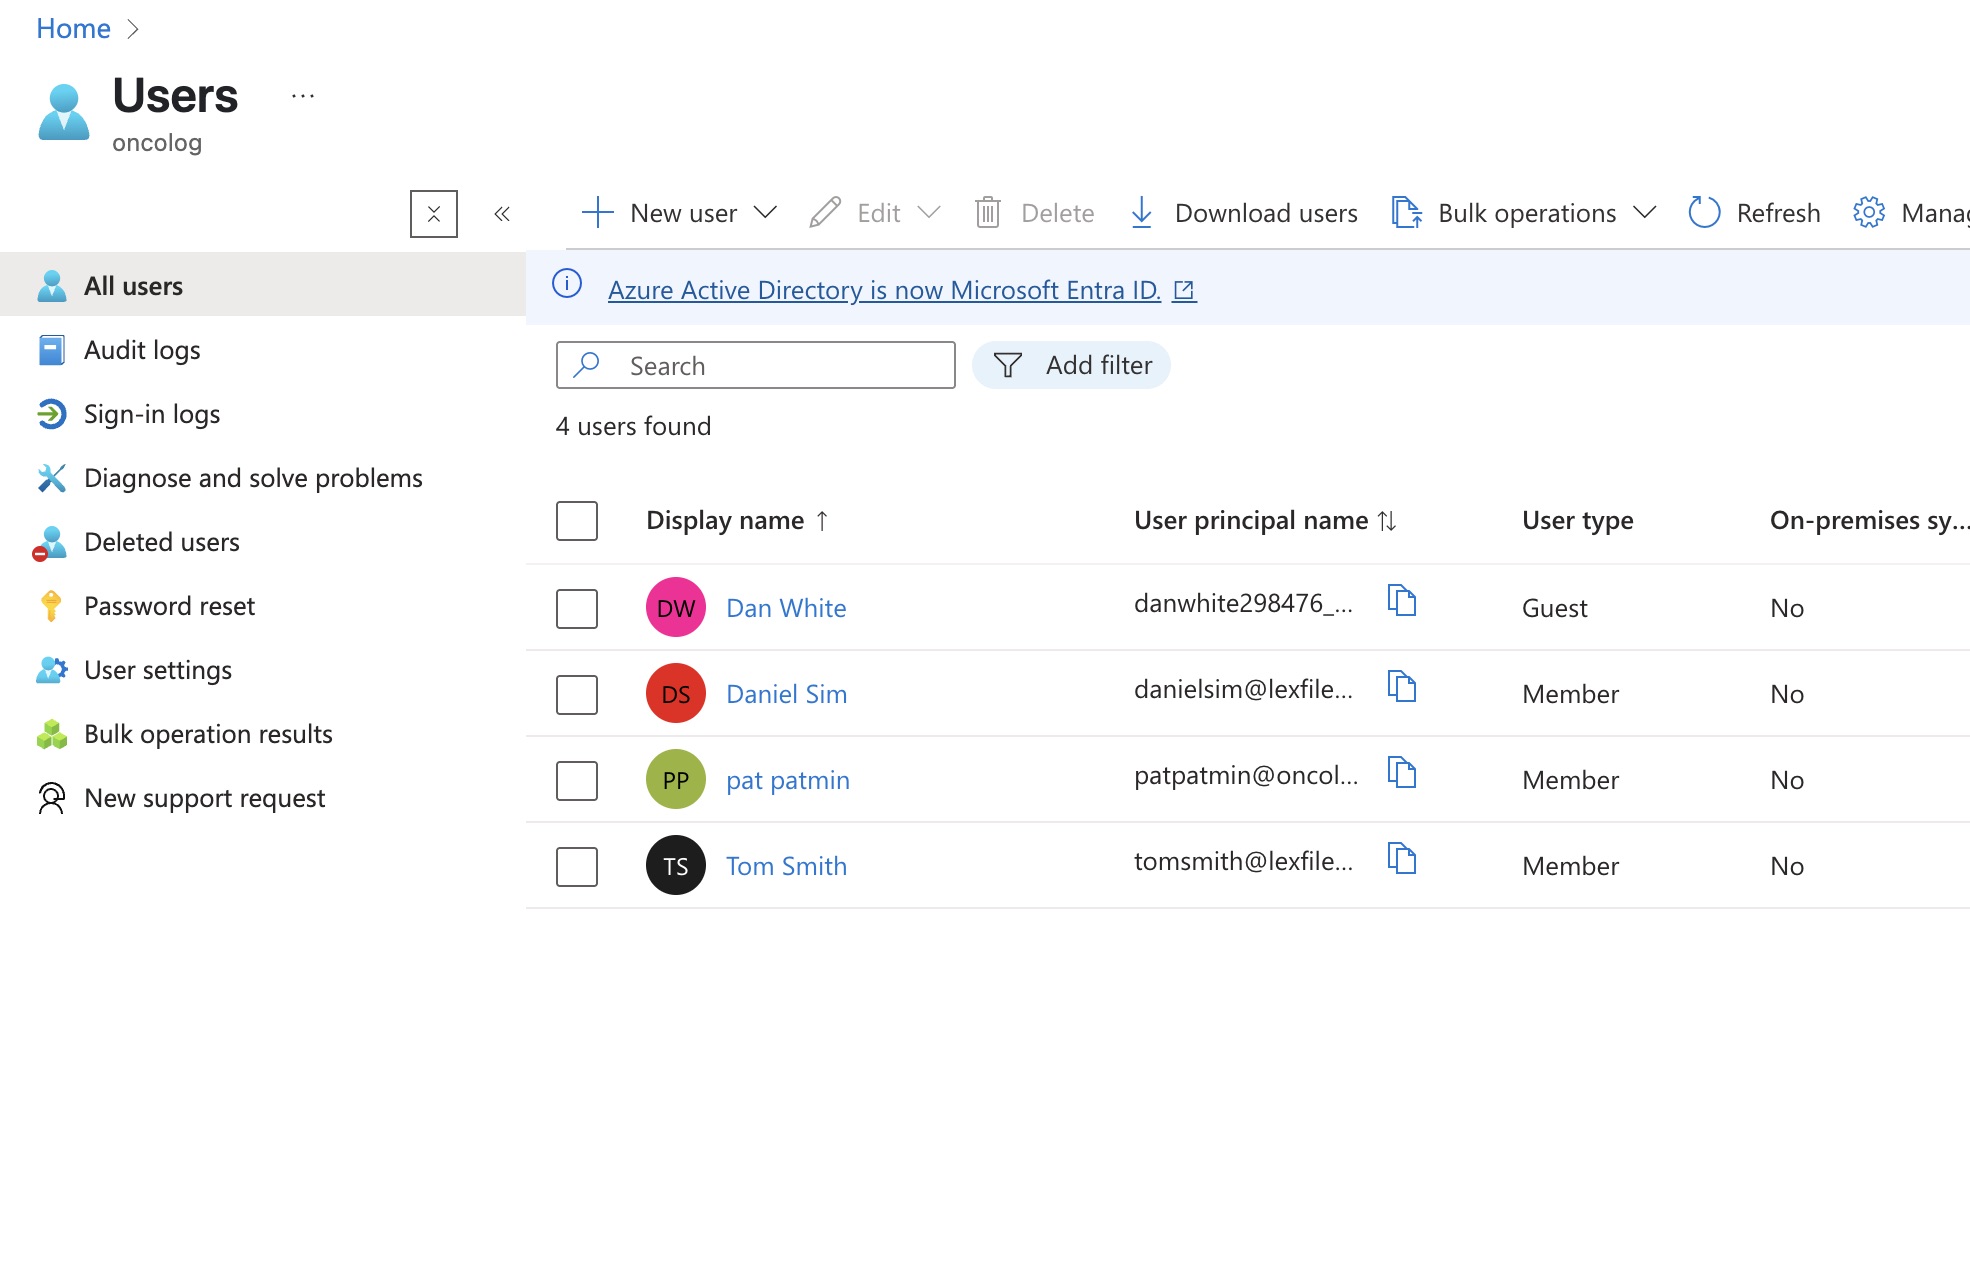Copy danielsim principal name

pos(1402,686)
